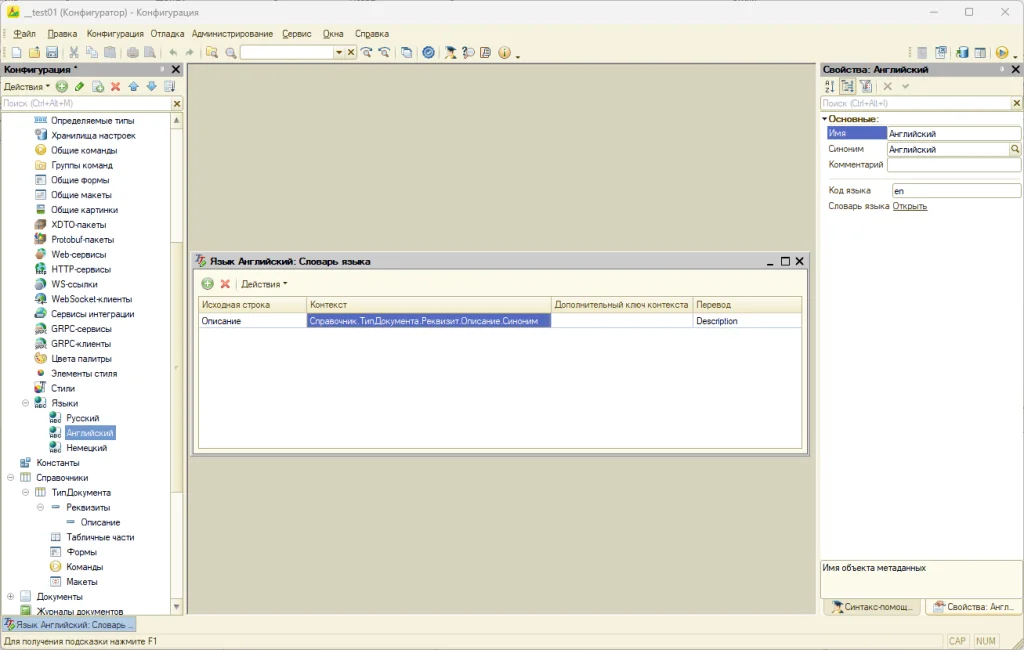This screenshot has height=650, width=1024.
Task: Open Действия dropdown in dictionary window
Action: click(x=264, y=284)
